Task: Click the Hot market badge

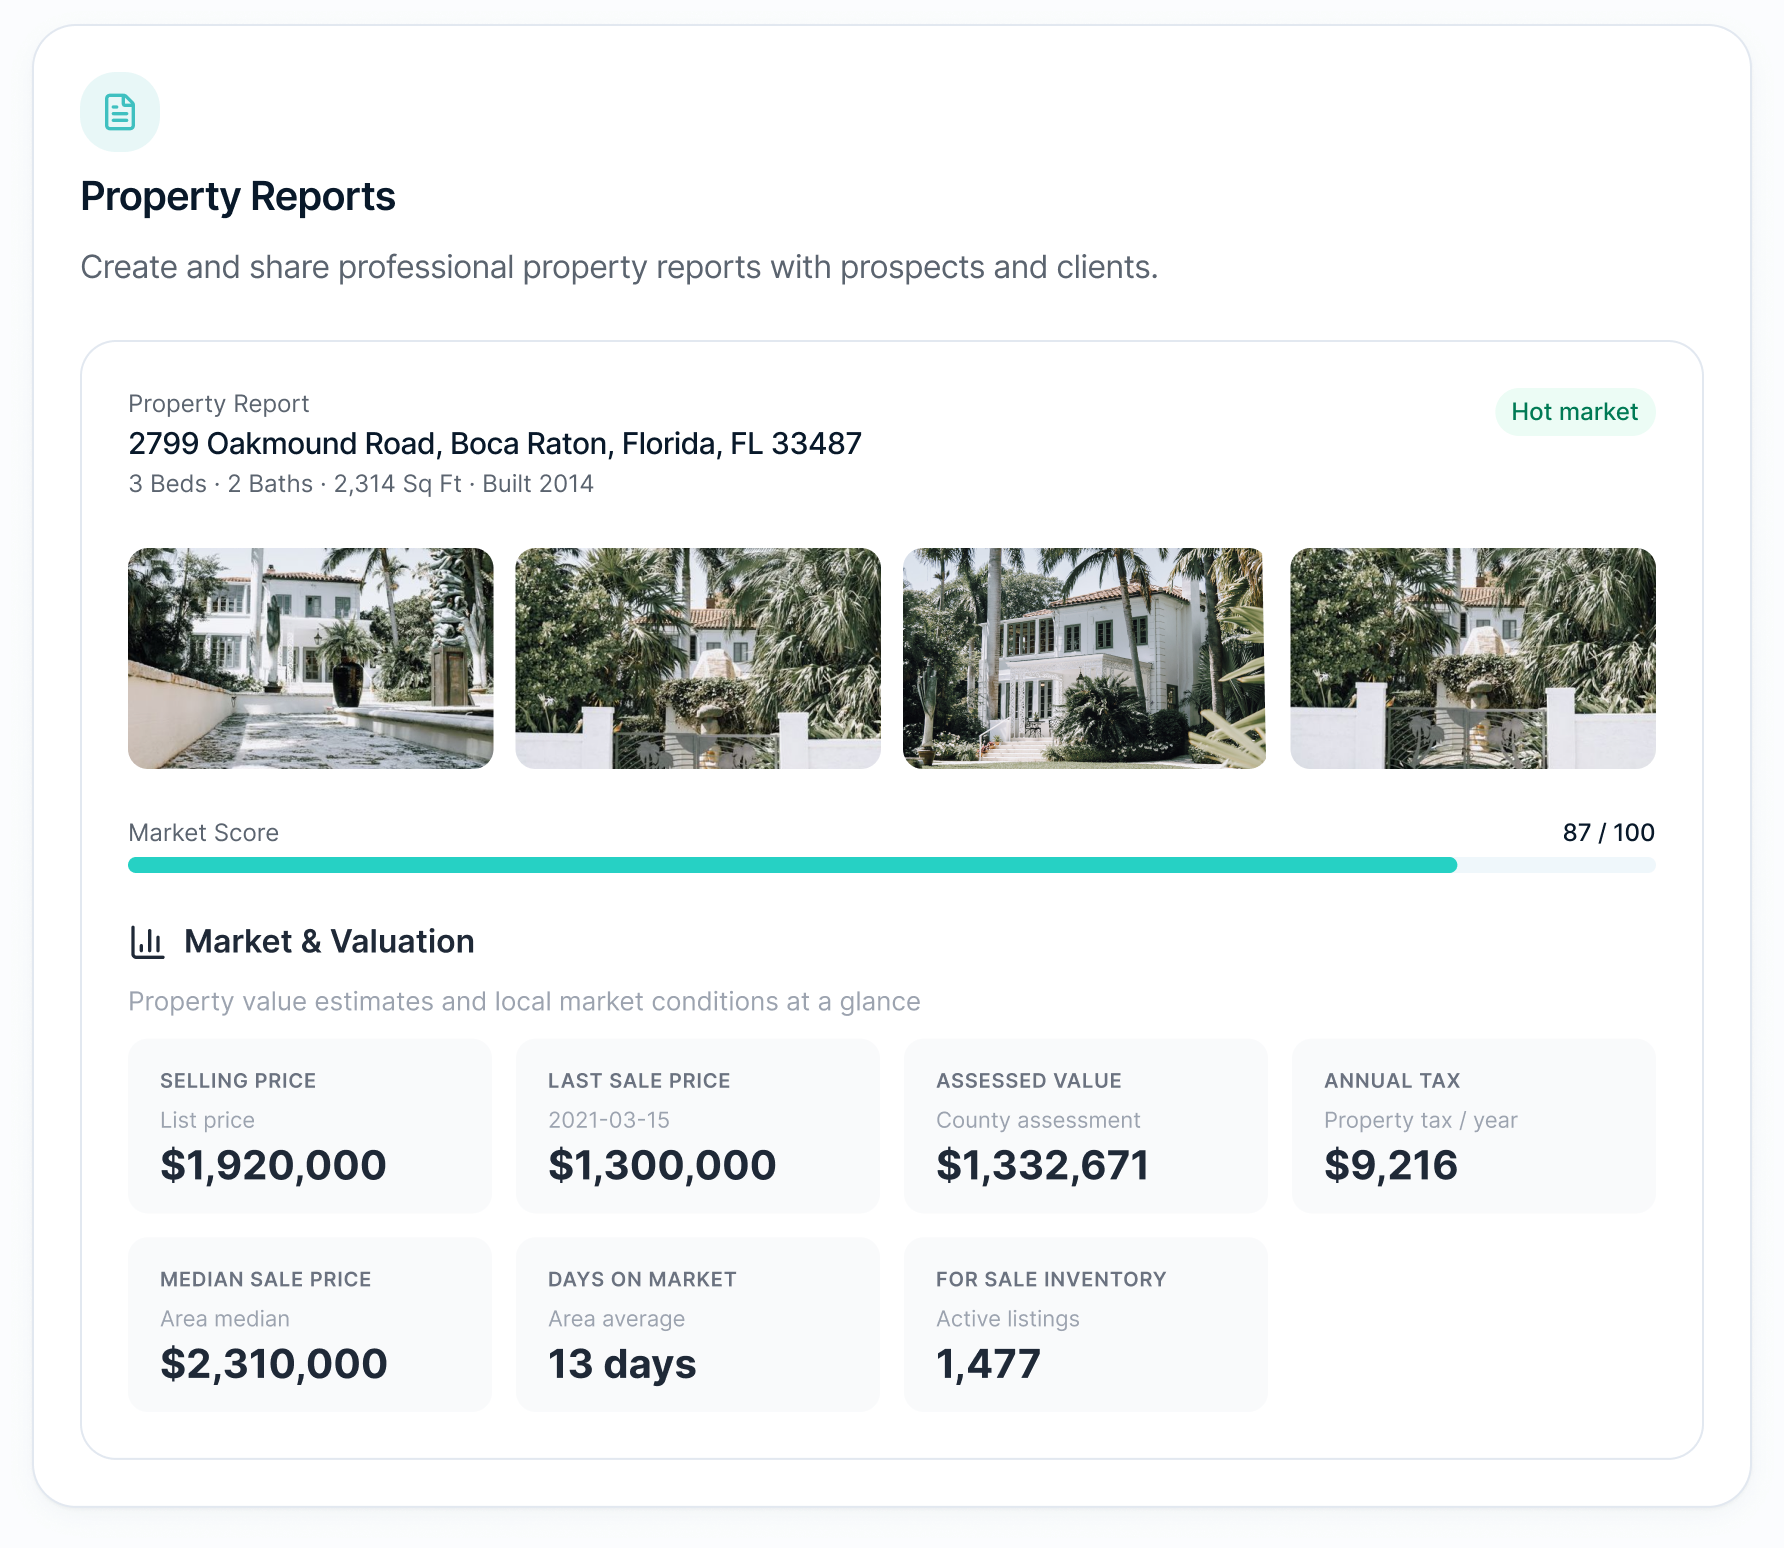Action: (1575, 412)
